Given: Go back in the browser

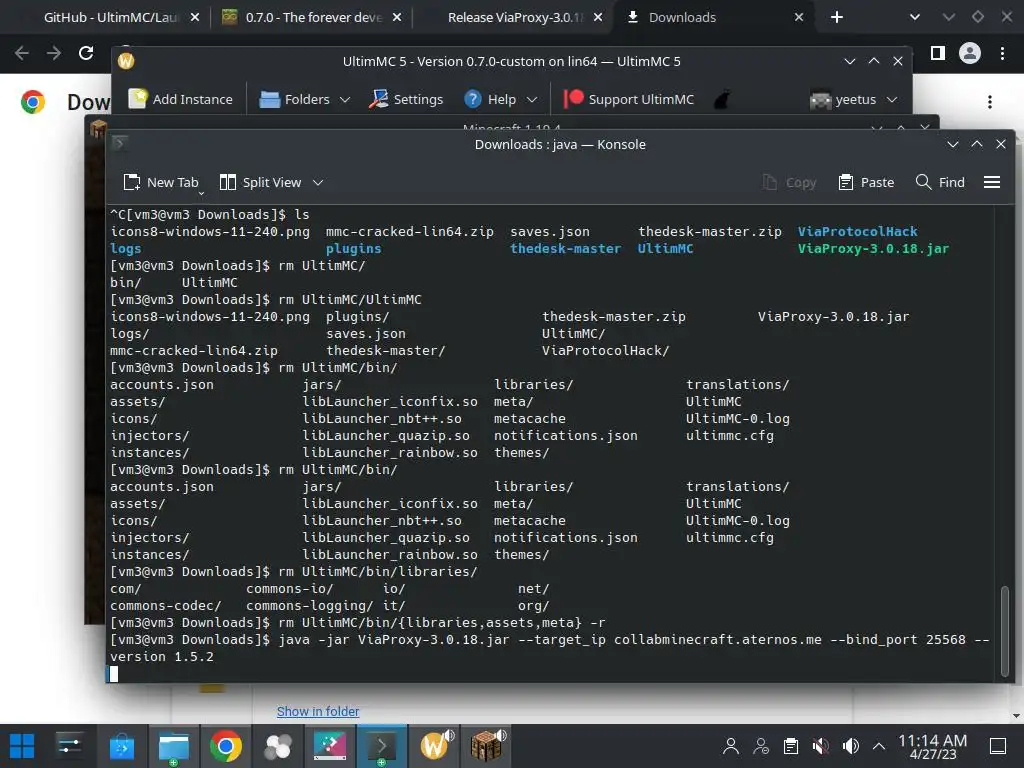Looking at the screenshot, I should point(22,53).
